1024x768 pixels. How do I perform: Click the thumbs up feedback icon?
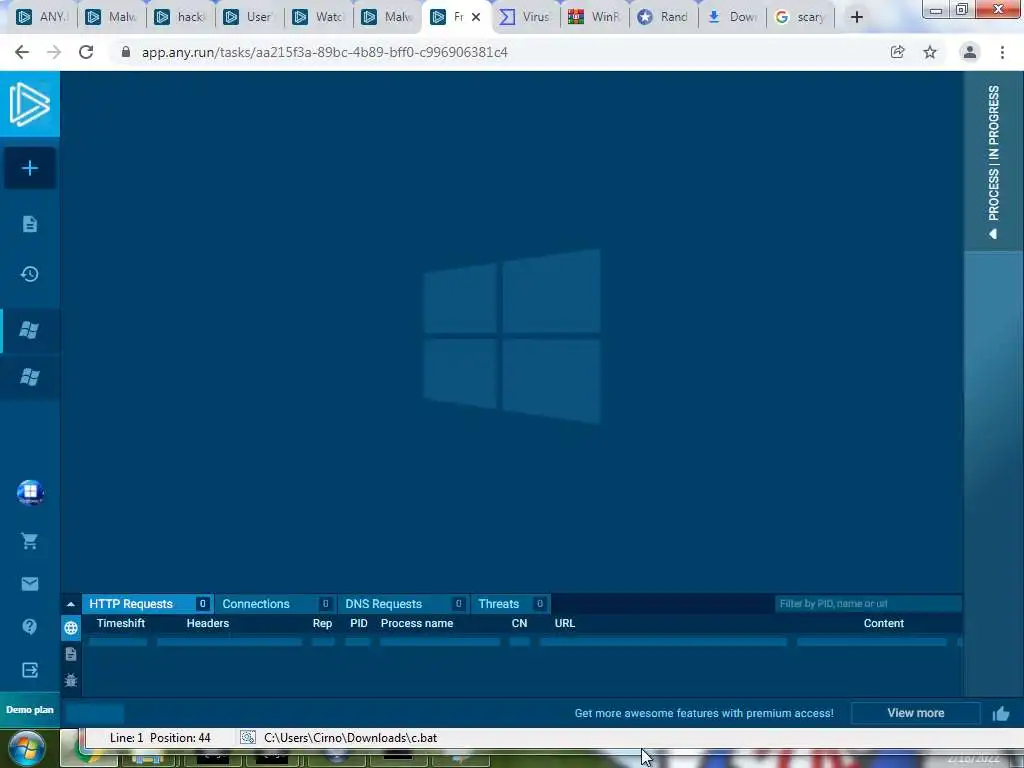tap(1001, 714)
